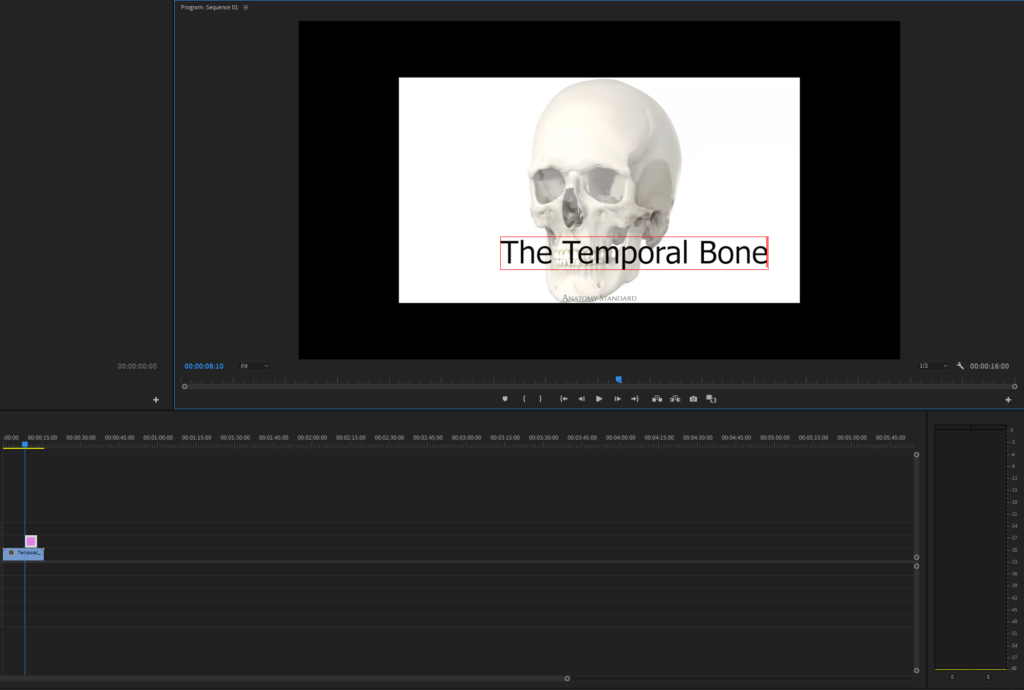Click the timeline playhead at ruler top
This screenshot has width=1024, height=690.
(x=25, y=445)
